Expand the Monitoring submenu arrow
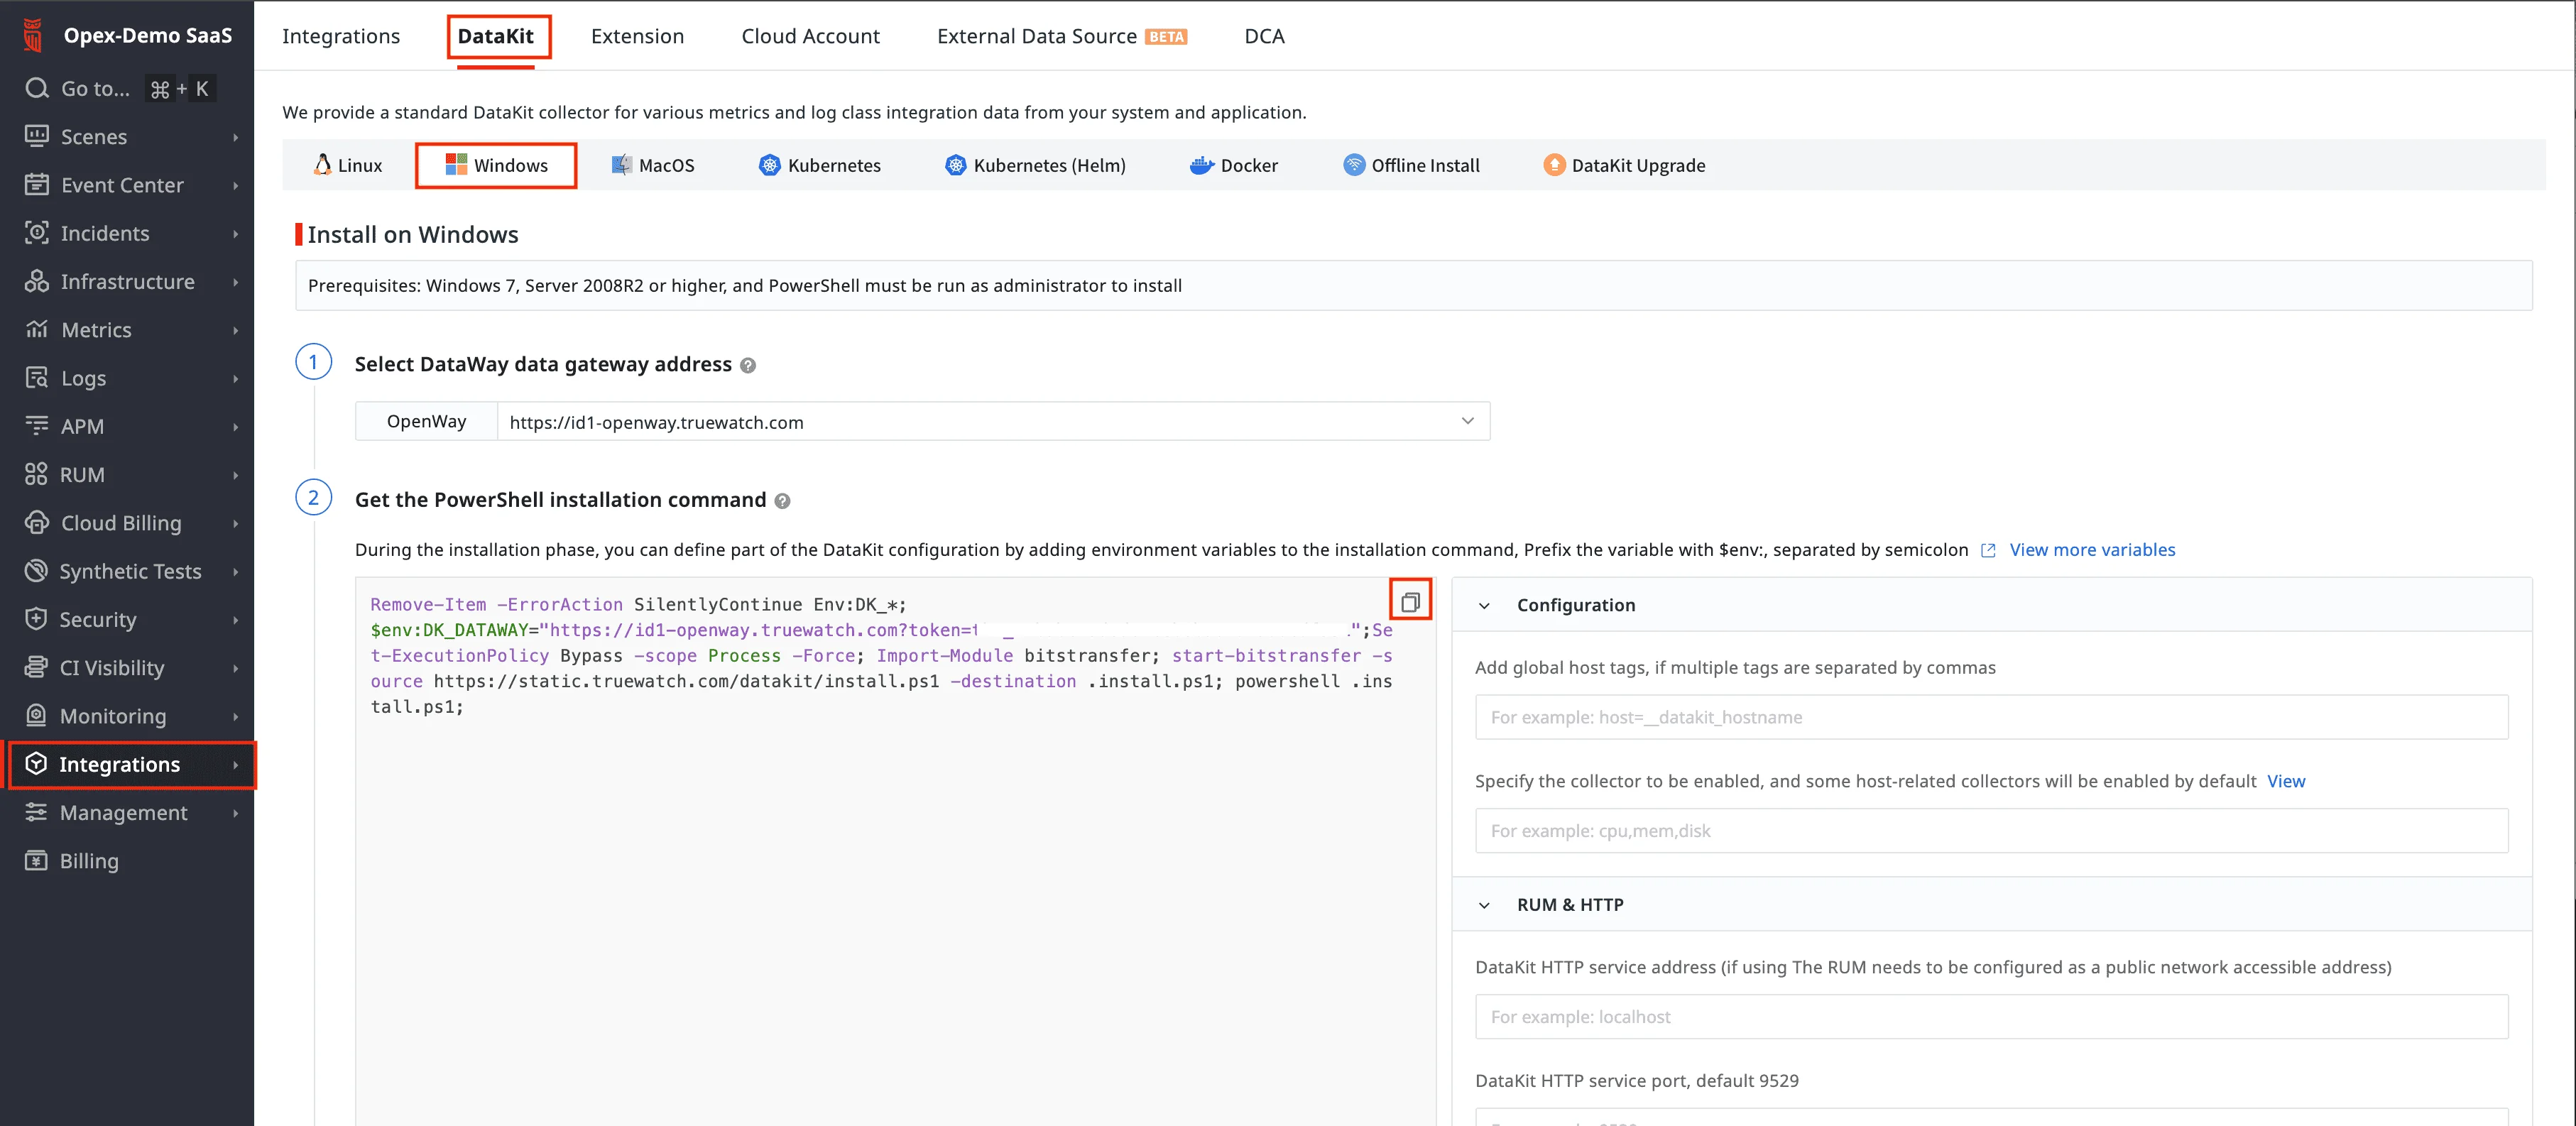 236,716
